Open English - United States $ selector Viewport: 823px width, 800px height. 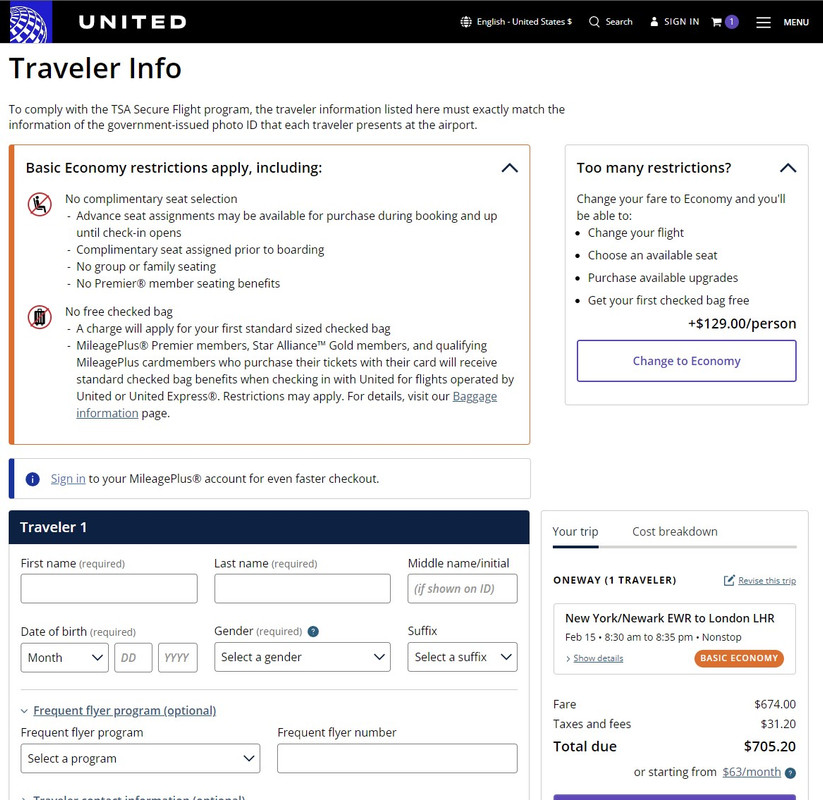tap(524, 22)
